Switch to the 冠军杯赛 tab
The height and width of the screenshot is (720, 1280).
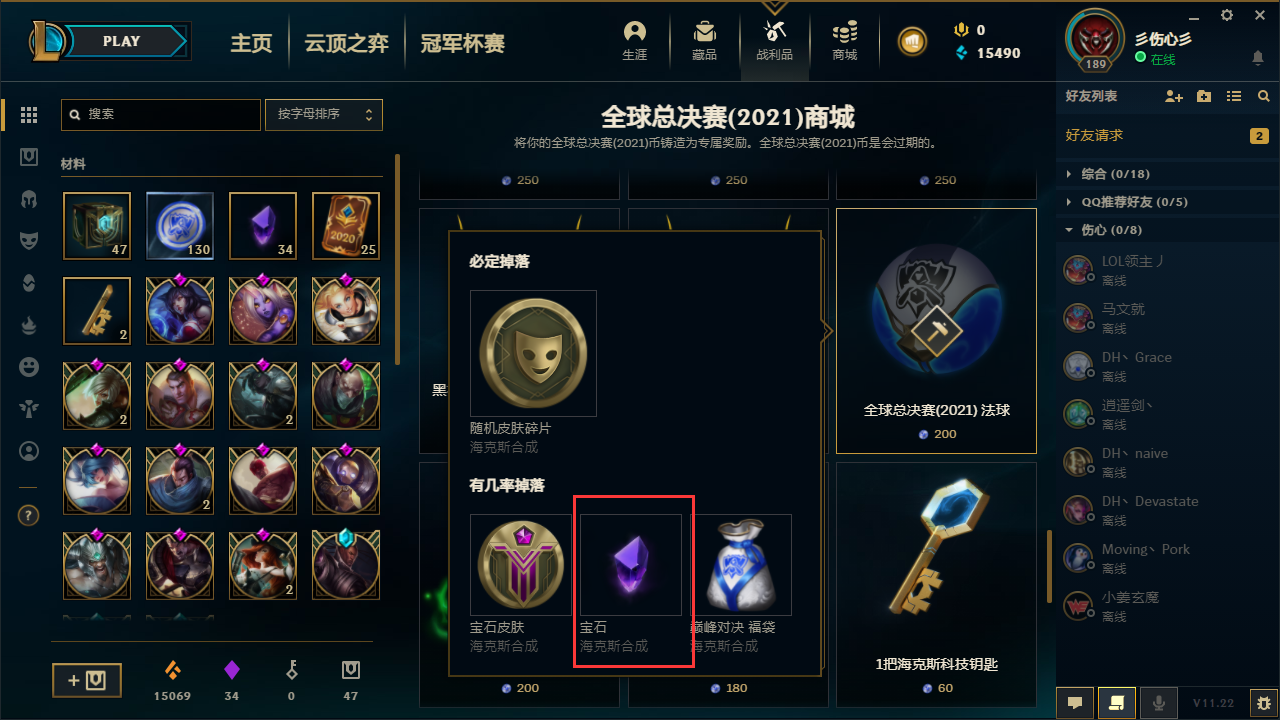point(462,43)
